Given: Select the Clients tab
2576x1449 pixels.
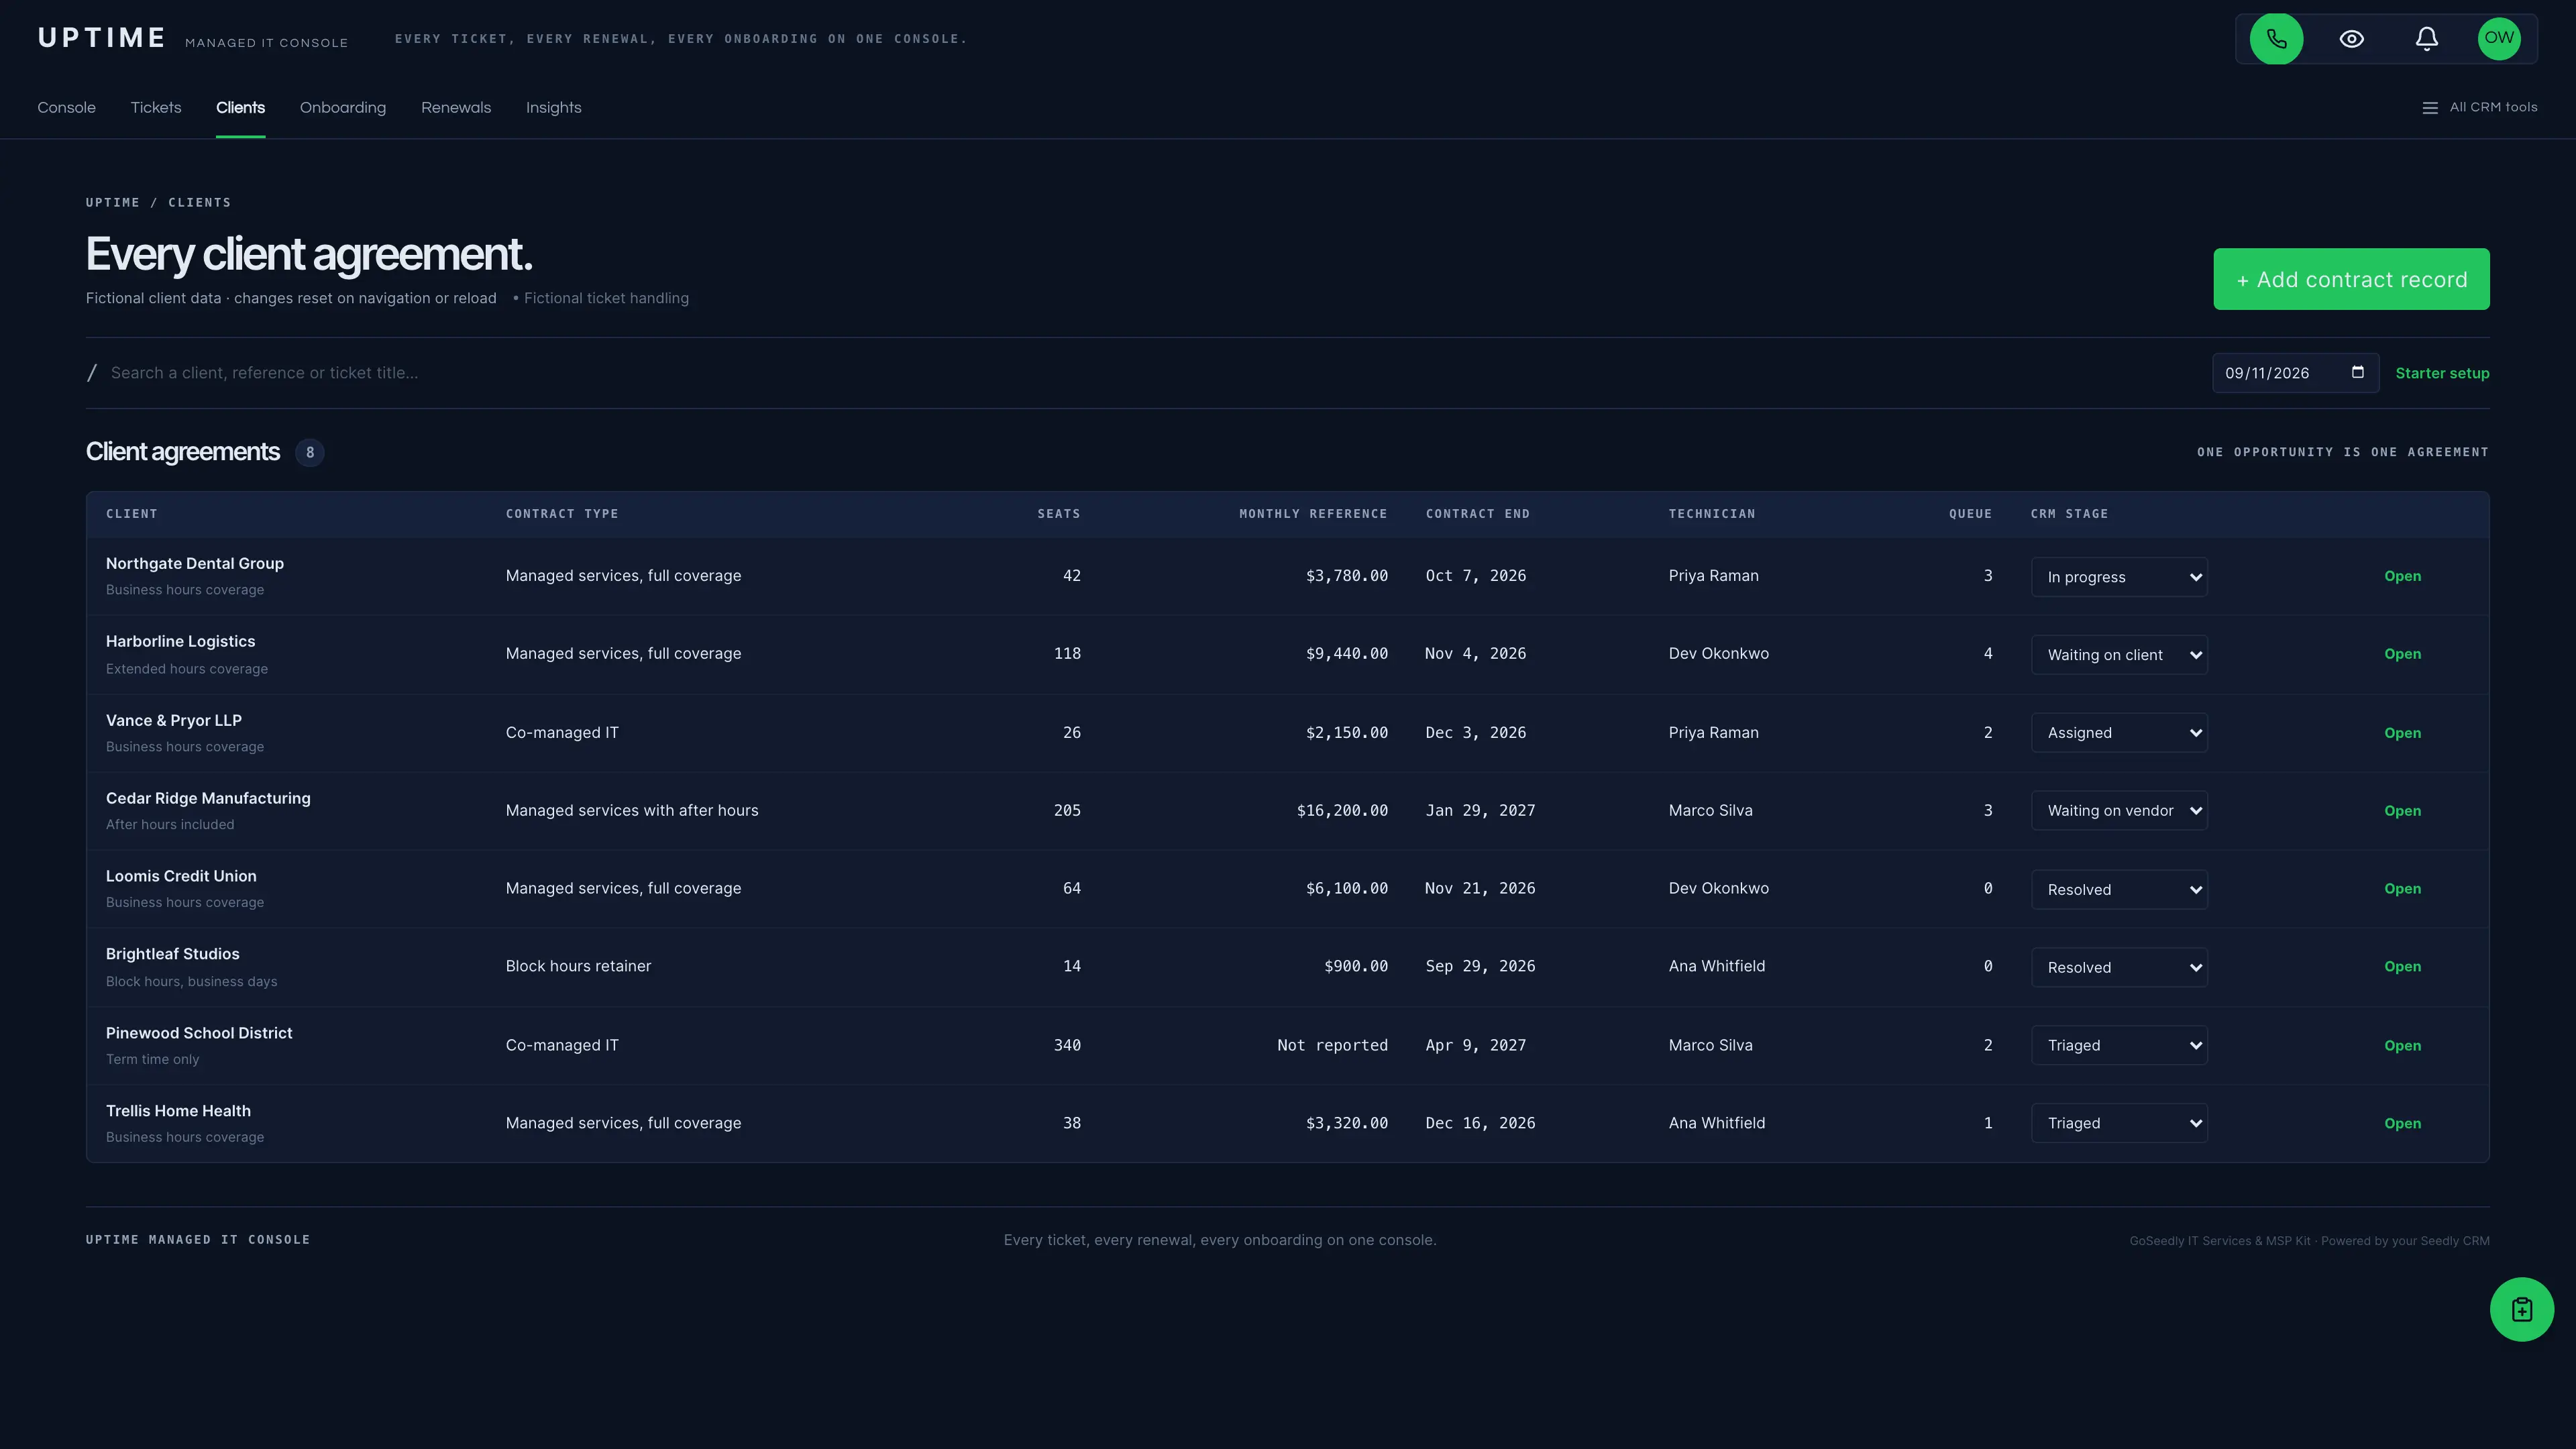Looking at the screenshot, I should [x=241, y=108].
